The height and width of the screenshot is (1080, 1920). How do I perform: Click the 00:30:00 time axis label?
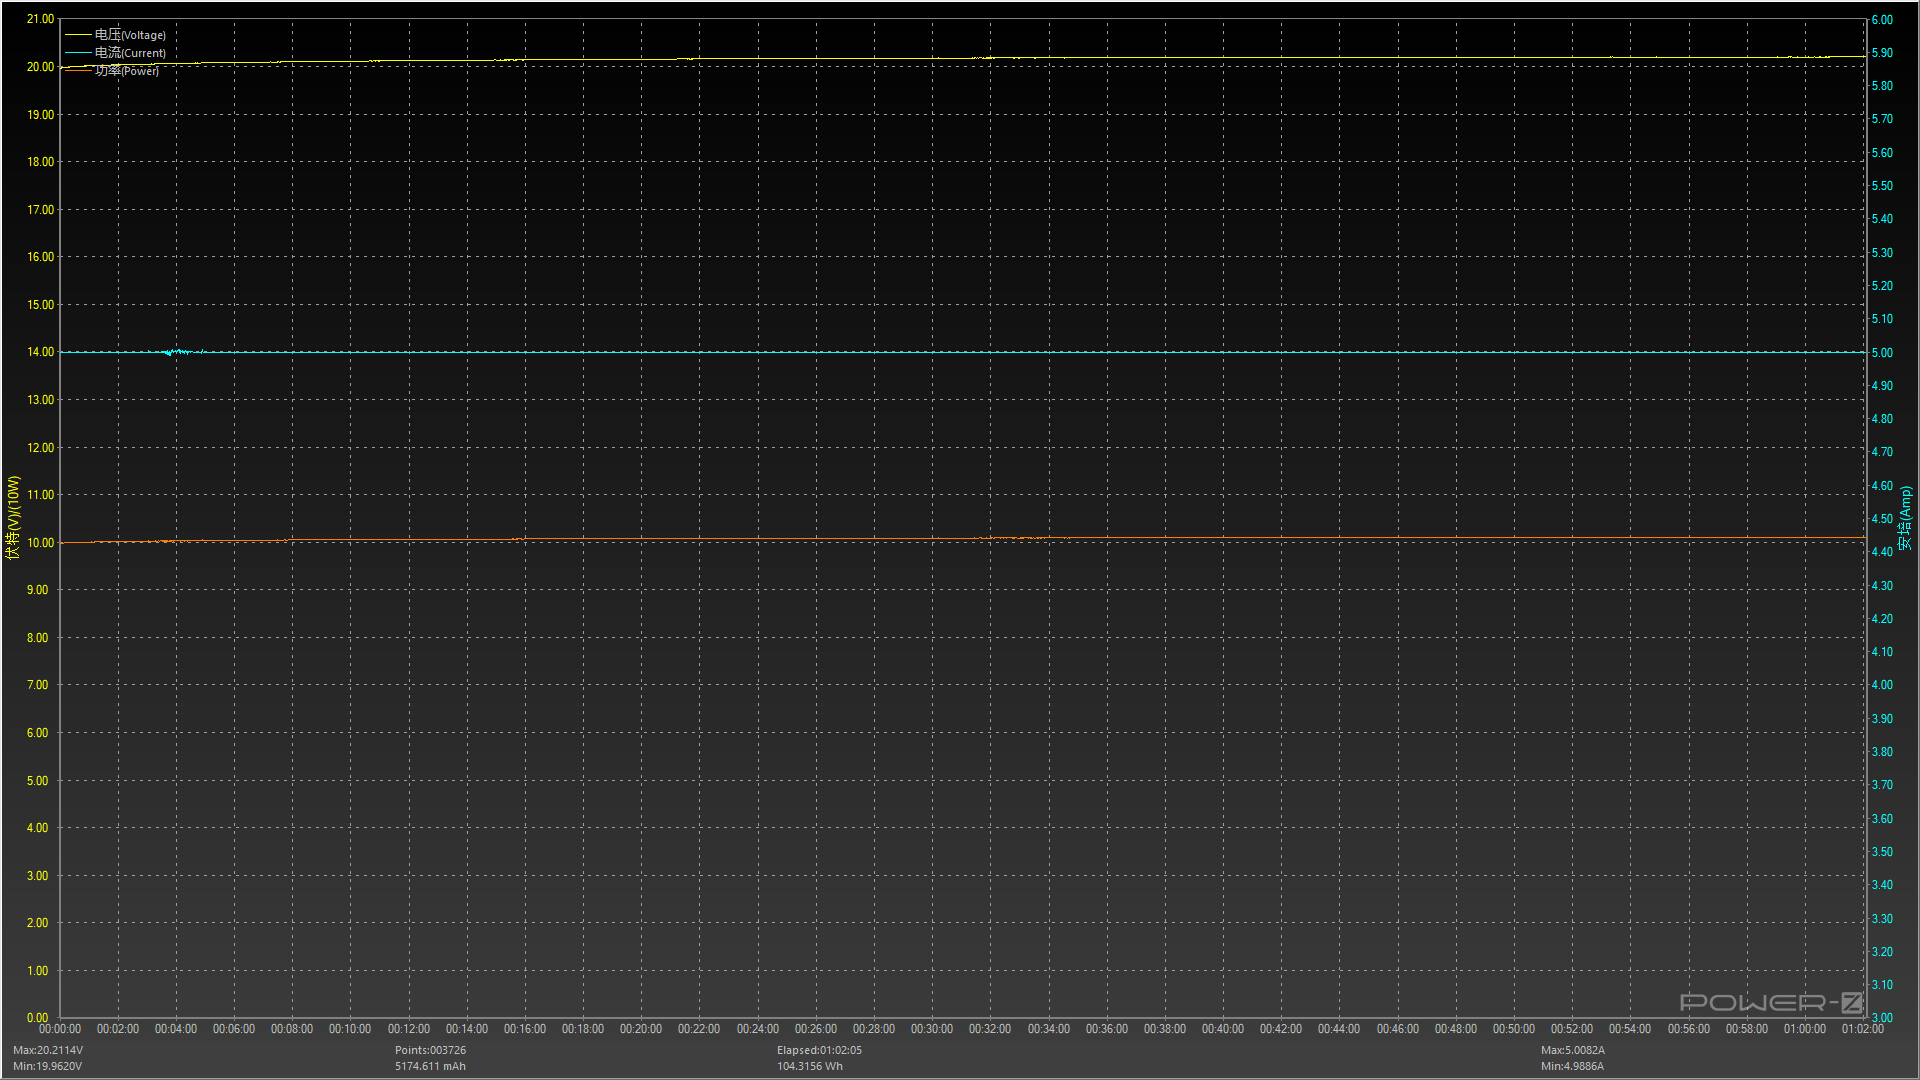point(931,1029)
